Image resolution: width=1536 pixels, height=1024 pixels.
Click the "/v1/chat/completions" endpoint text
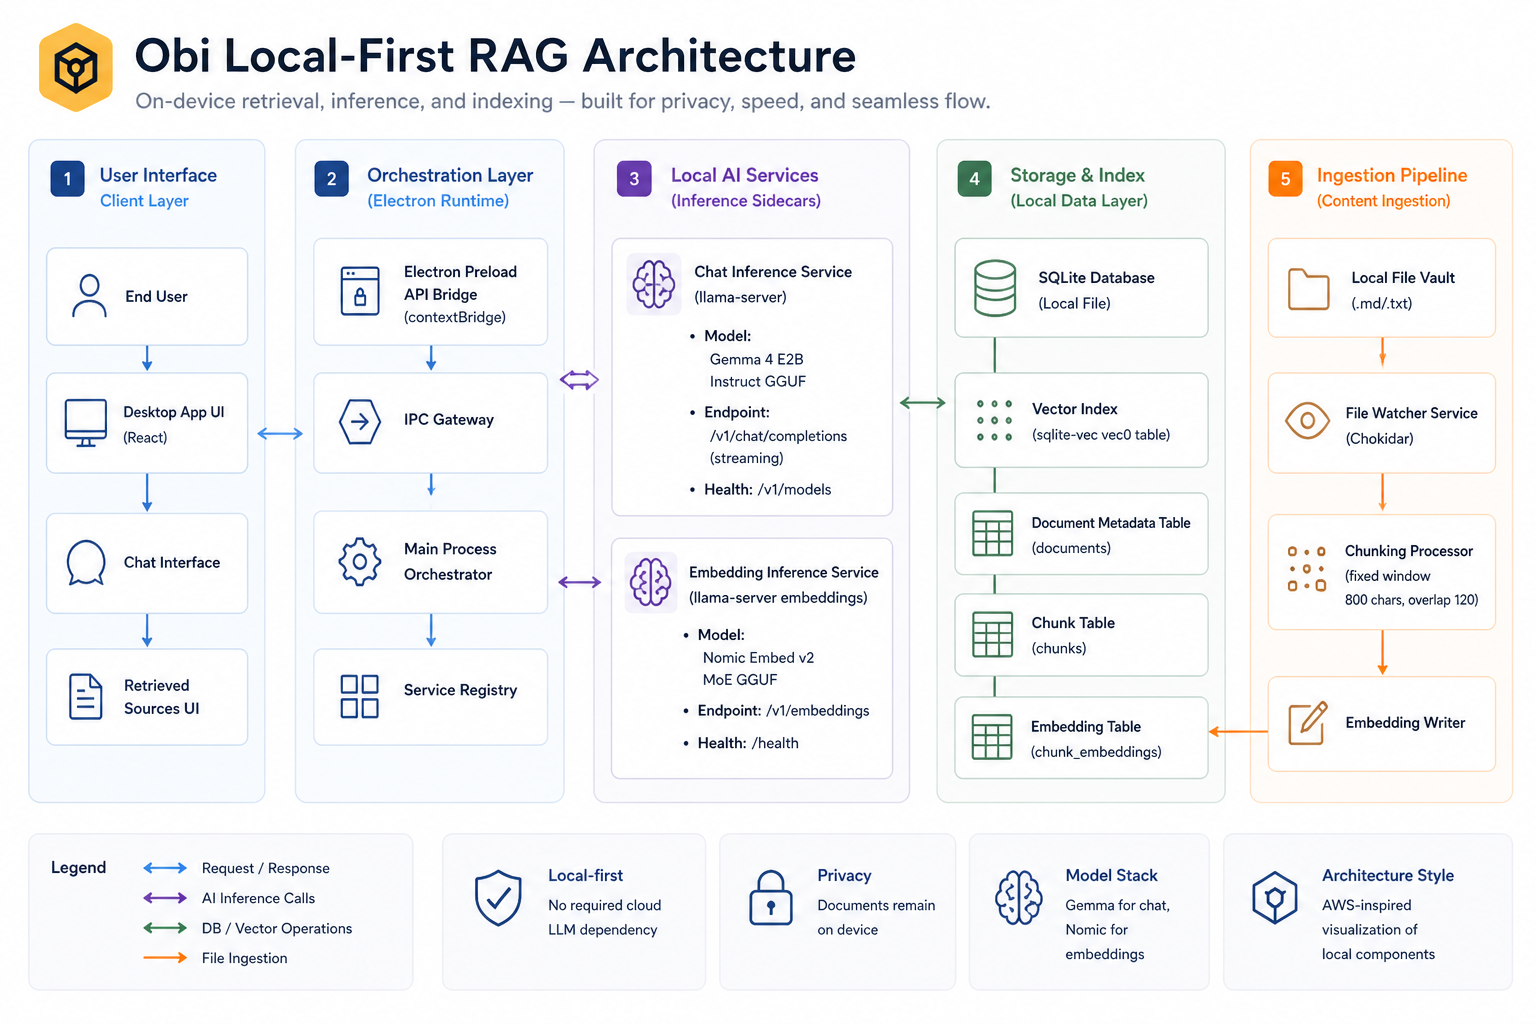point(778,436)
